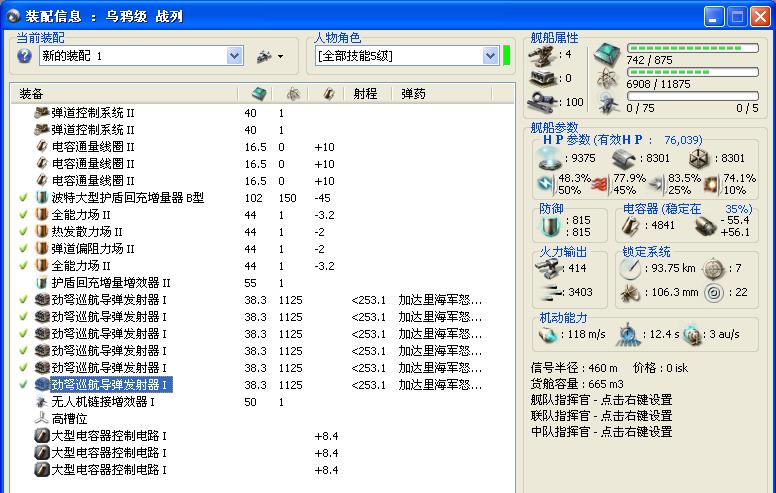Click the 无人机链接增效器 I module icon

tap(42, 401)
